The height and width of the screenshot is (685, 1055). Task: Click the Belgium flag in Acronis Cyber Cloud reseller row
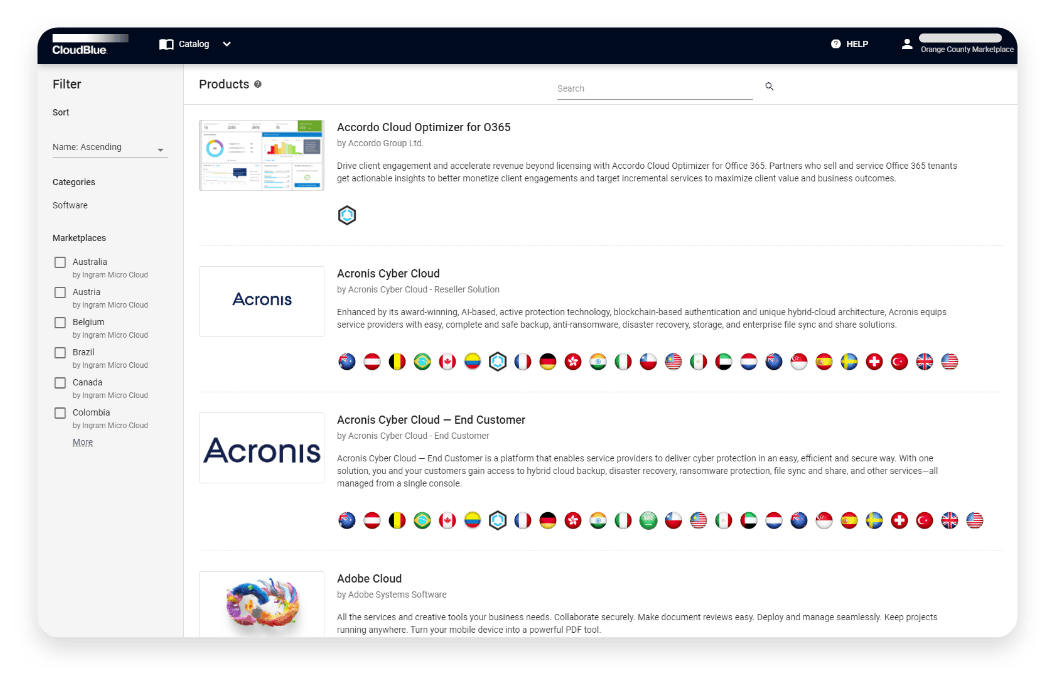click(x=397, y=361)
